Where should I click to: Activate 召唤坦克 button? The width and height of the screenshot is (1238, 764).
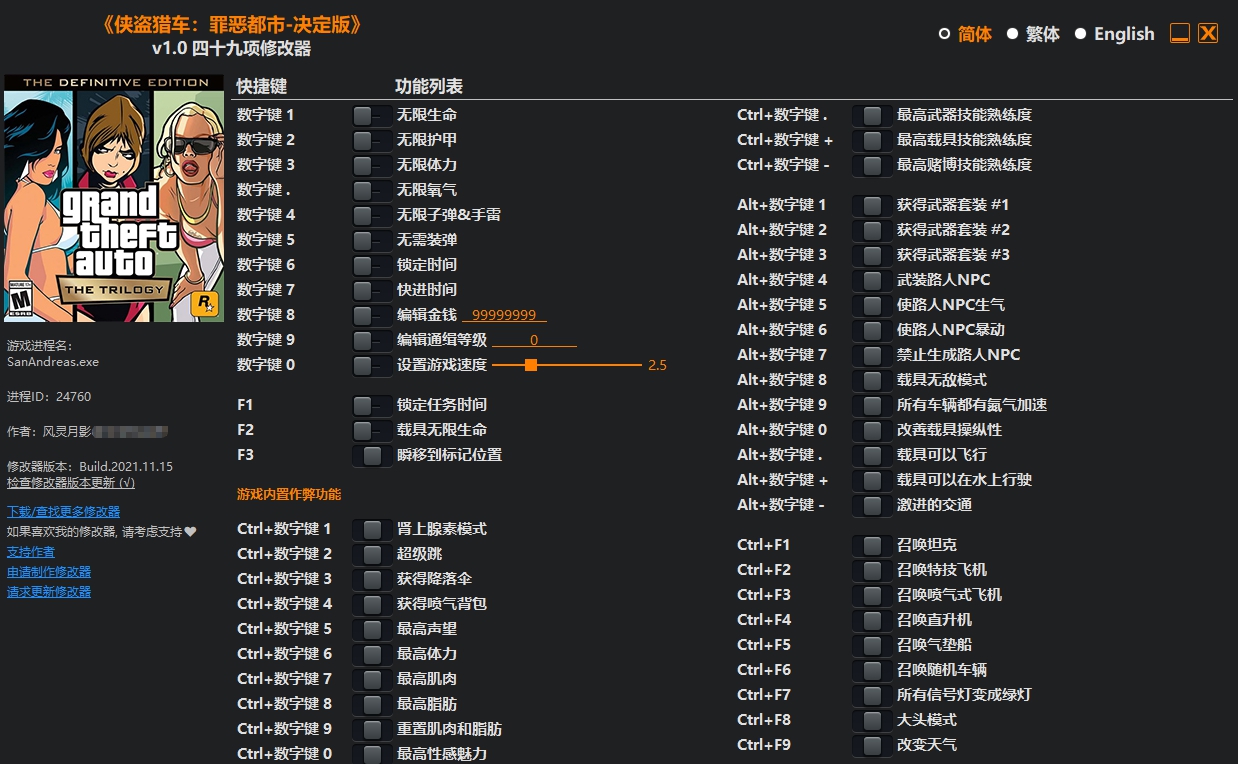point(872,545)
